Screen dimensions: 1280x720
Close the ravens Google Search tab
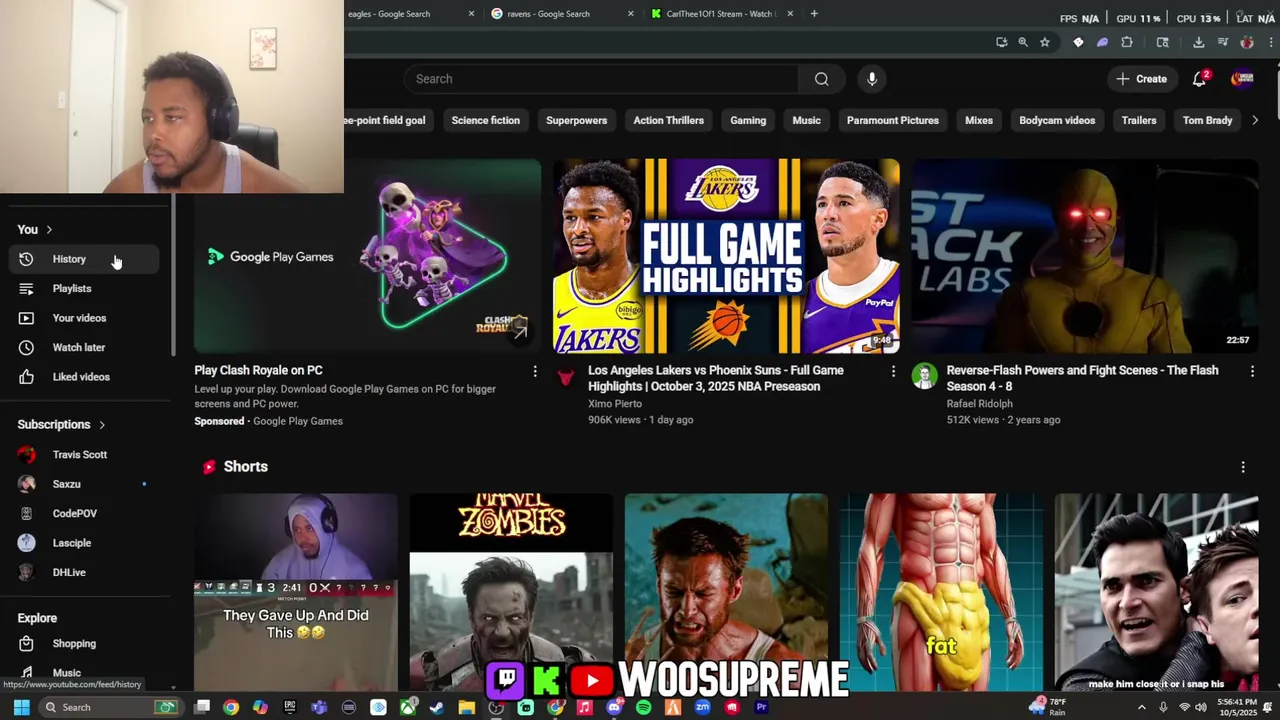[x=631, y=14]
